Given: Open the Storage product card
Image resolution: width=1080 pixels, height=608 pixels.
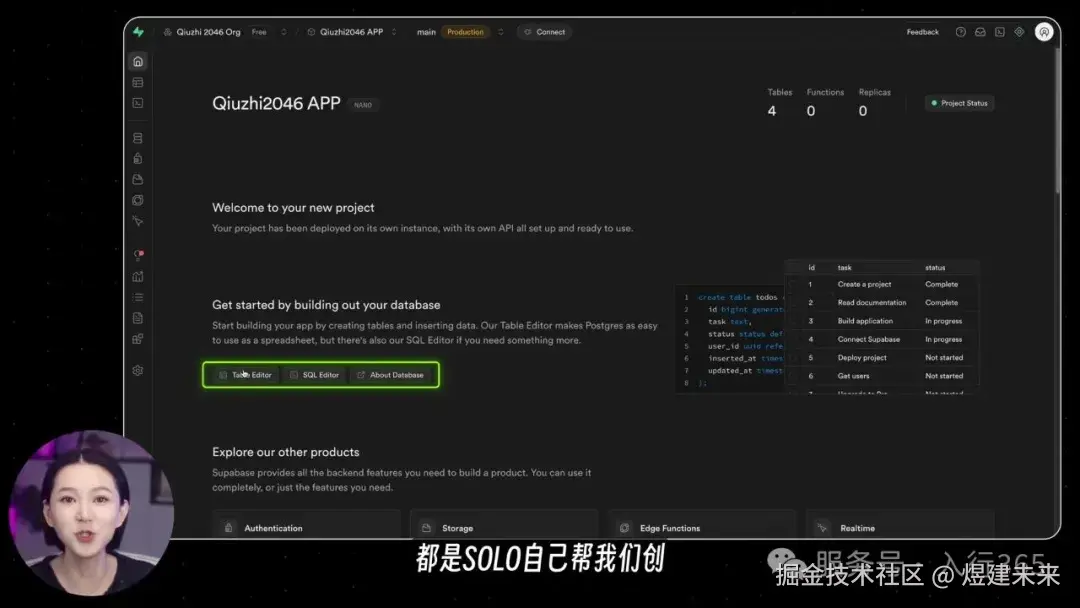Looking at the screenshot, I should [504, 525].
